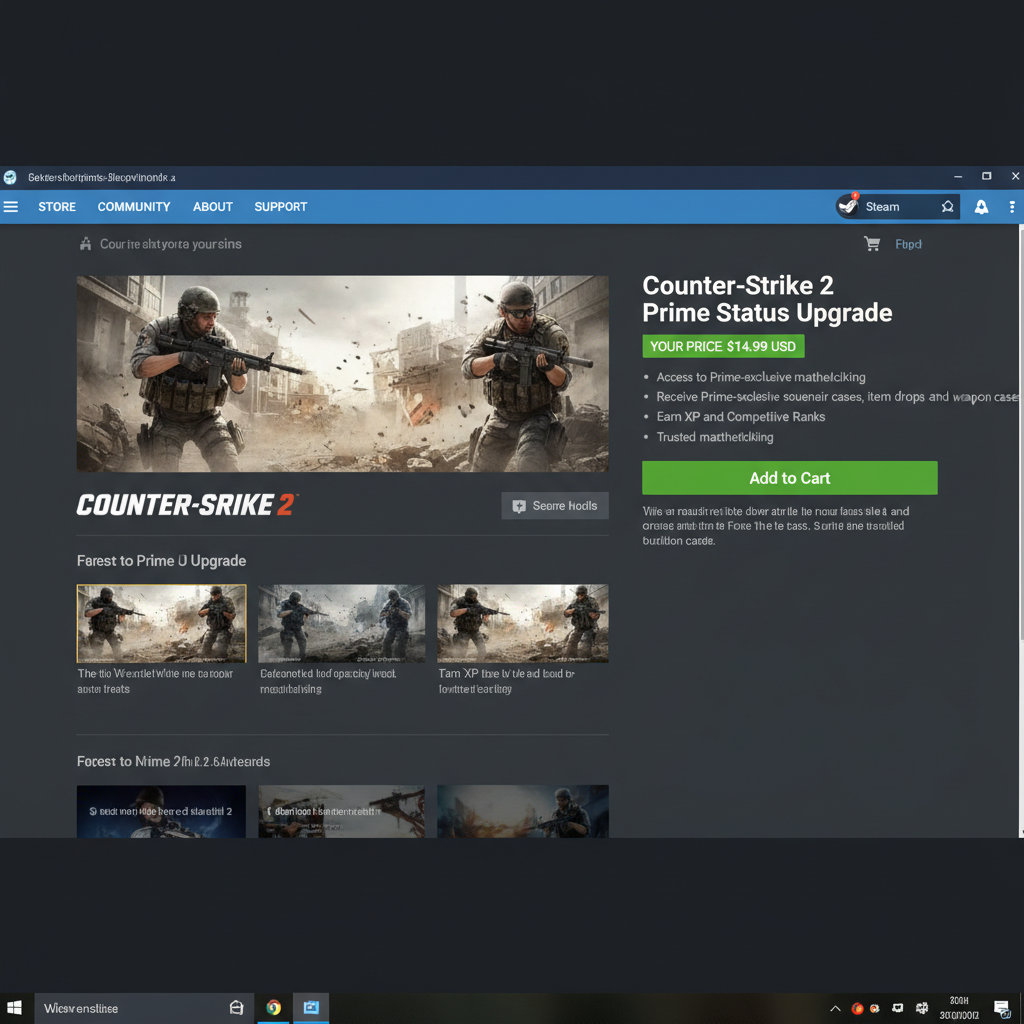Click 'Earn XP and Competitive Ranks' bullet

coord(741,417)
